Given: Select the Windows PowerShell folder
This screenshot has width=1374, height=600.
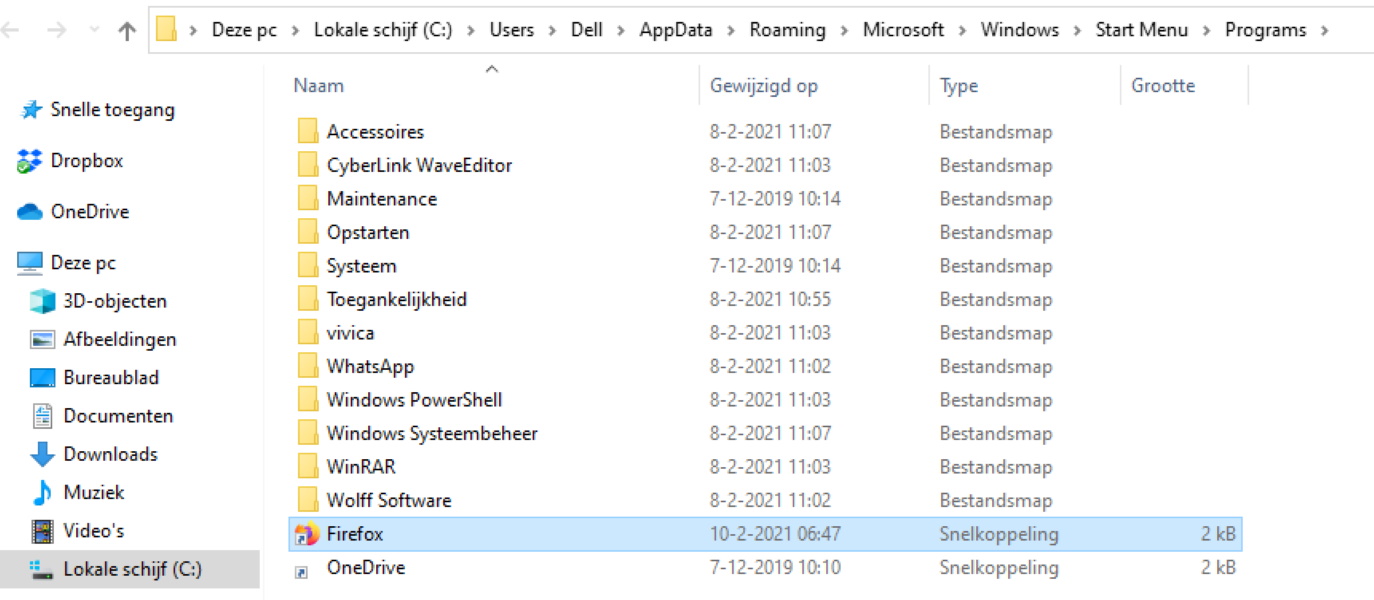Looking at the screenshot, I should coord(414,400).
